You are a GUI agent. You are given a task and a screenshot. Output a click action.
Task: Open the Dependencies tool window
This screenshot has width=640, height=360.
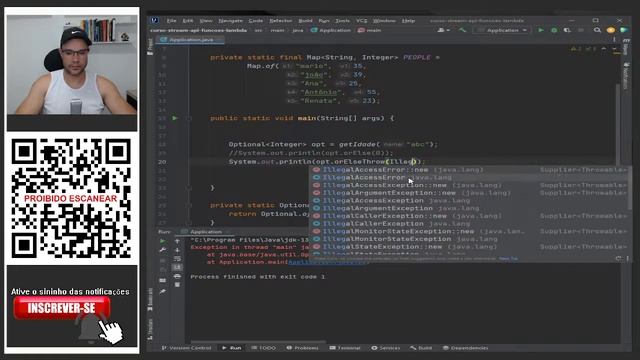tap(465, 348)
